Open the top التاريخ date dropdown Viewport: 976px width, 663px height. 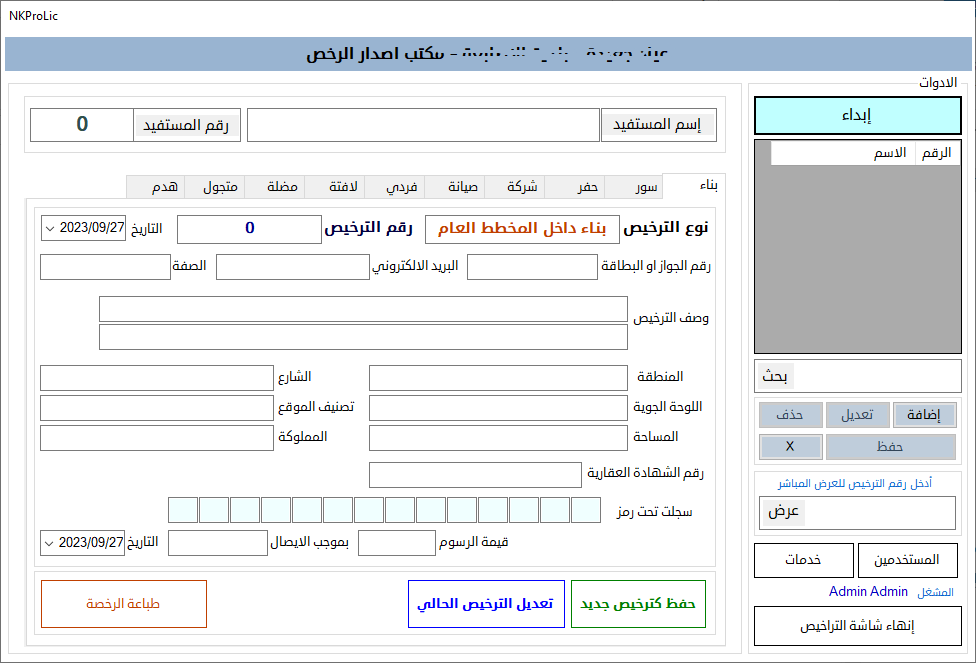tap(50, 228)
